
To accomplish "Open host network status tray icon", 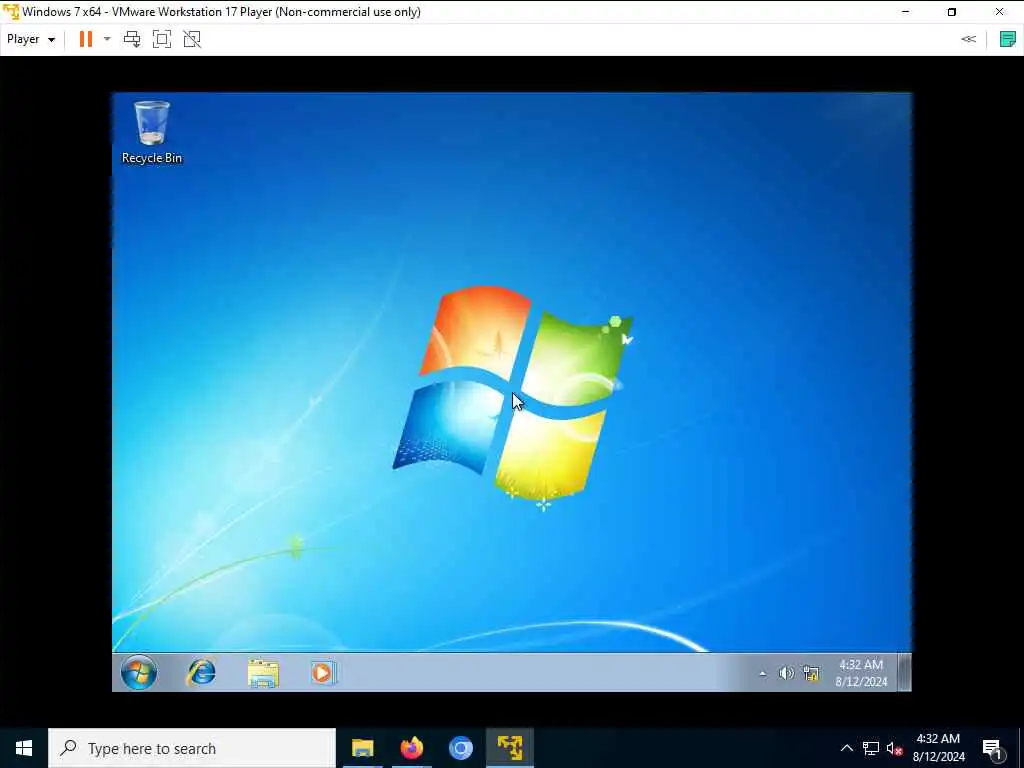I will click(871, 748).
